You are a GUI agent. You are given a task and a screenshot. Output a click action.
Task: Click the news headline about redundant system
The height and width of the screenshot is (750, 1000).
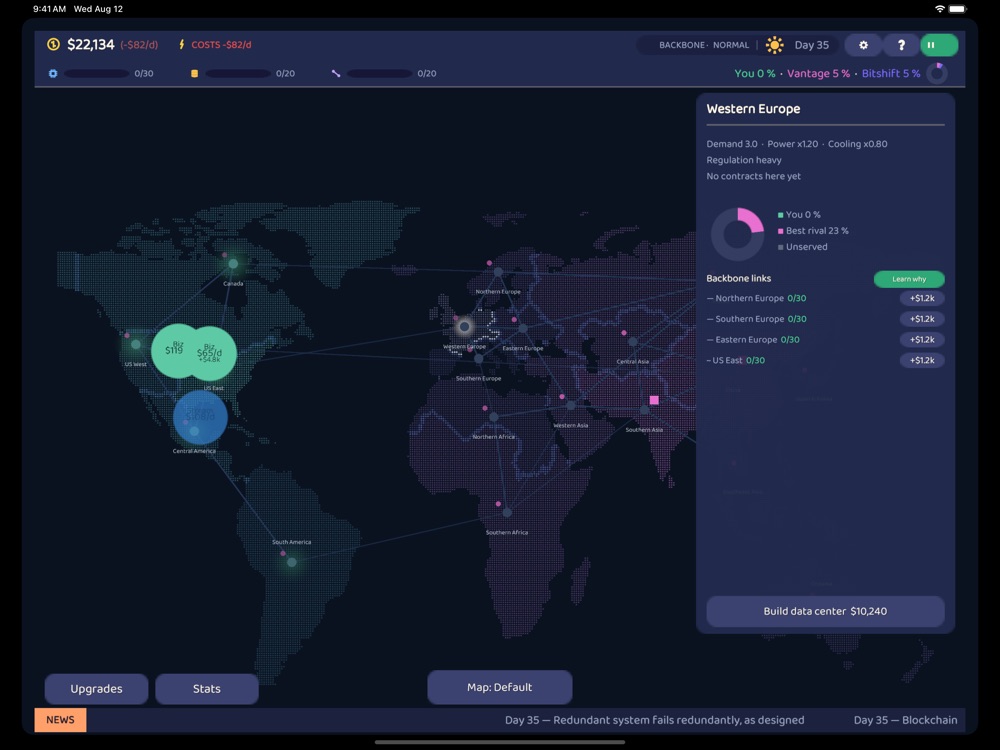coord(654,720)
